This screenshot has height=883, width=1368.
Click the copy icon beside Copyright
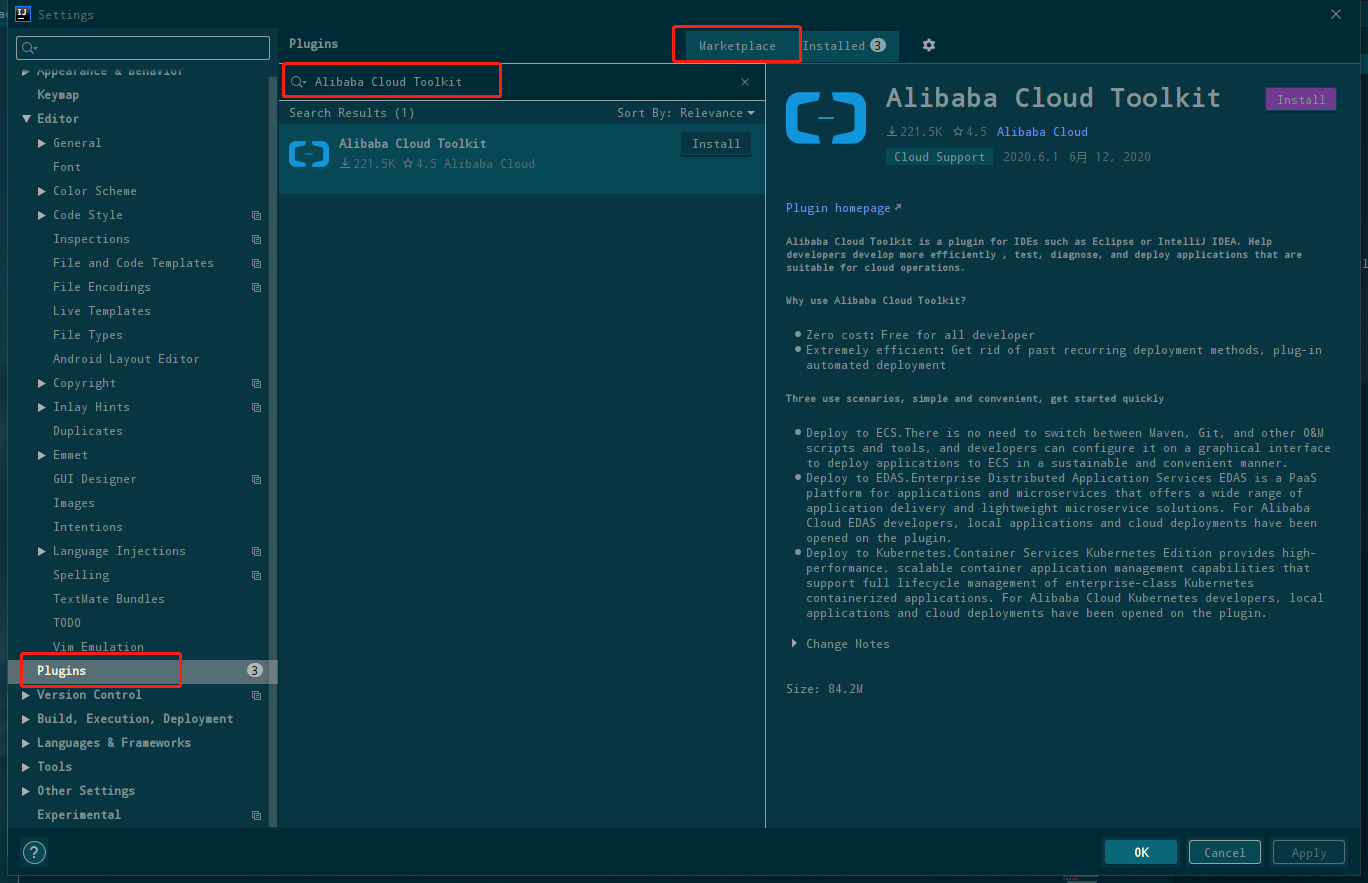coord(256,383)
